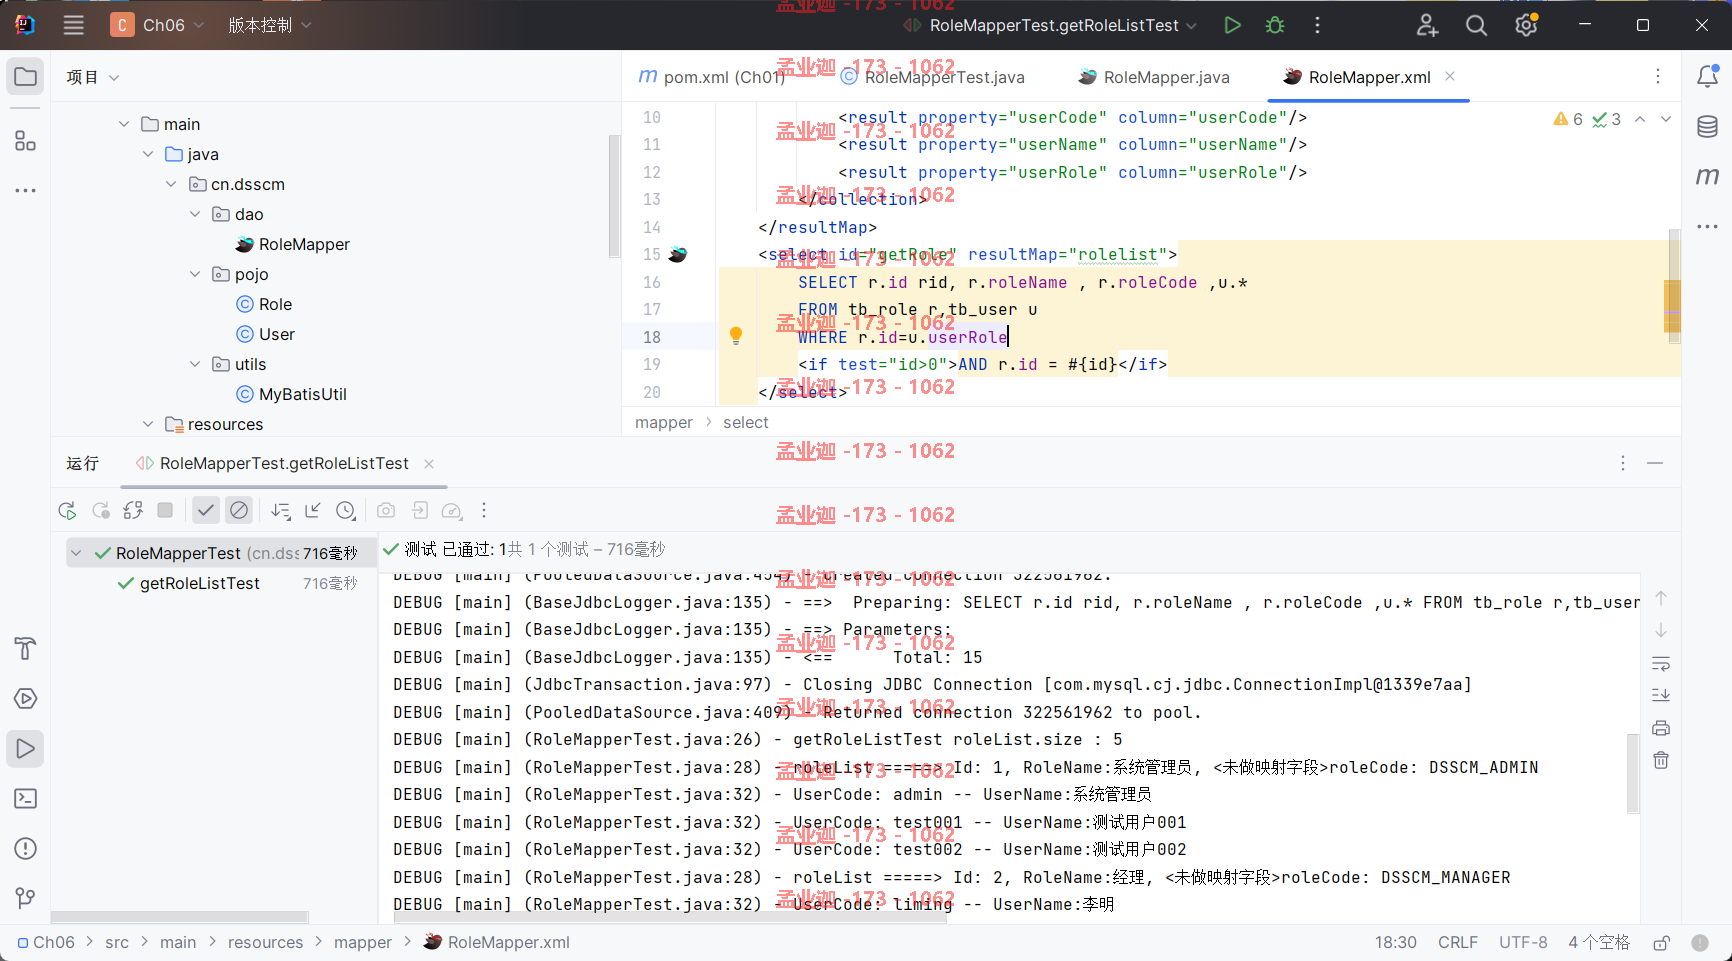The height and width of the screenshot is (961, 1732).
Task: Show more tool windows on left sidebar
Action: 26,190
